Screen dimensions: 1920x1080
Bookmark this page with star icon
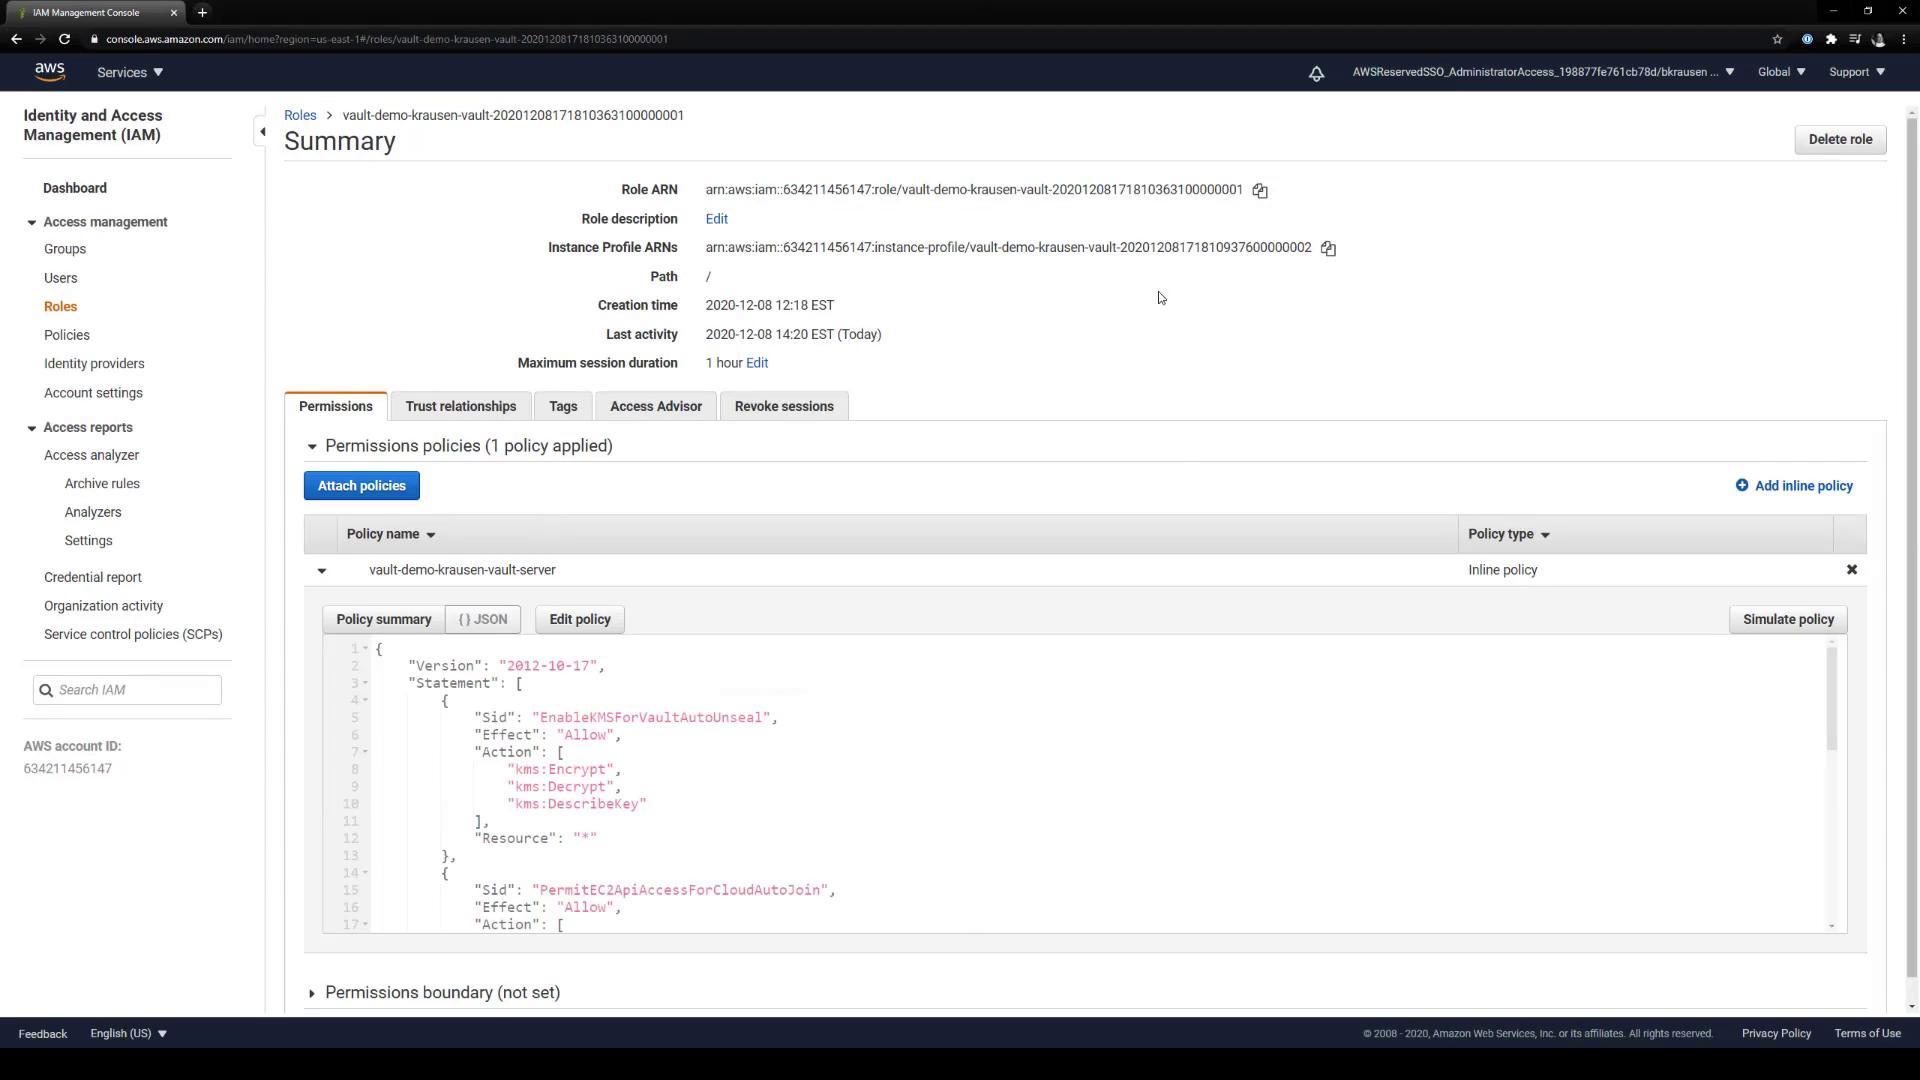click(x=1777, y=39)
